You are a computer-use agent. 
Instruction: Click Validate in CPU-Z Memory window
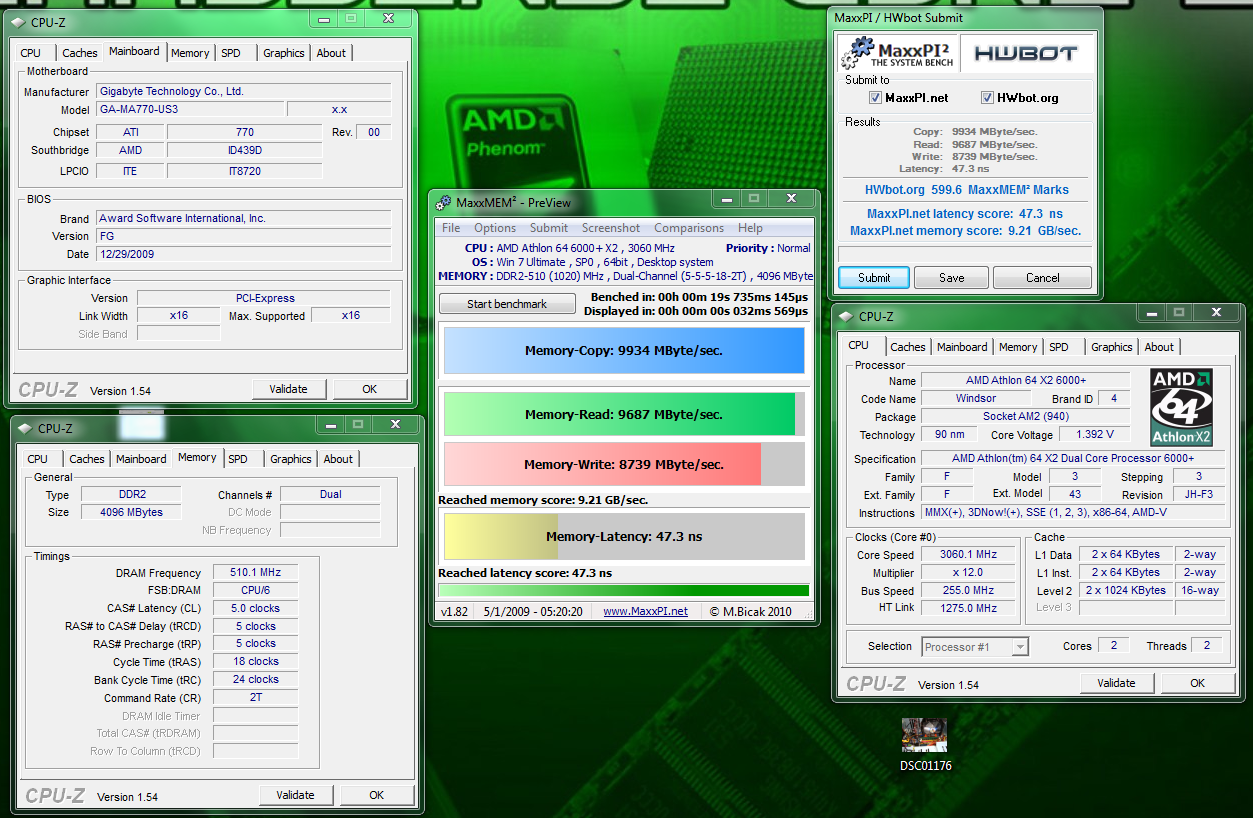click(x=296, y=795)
